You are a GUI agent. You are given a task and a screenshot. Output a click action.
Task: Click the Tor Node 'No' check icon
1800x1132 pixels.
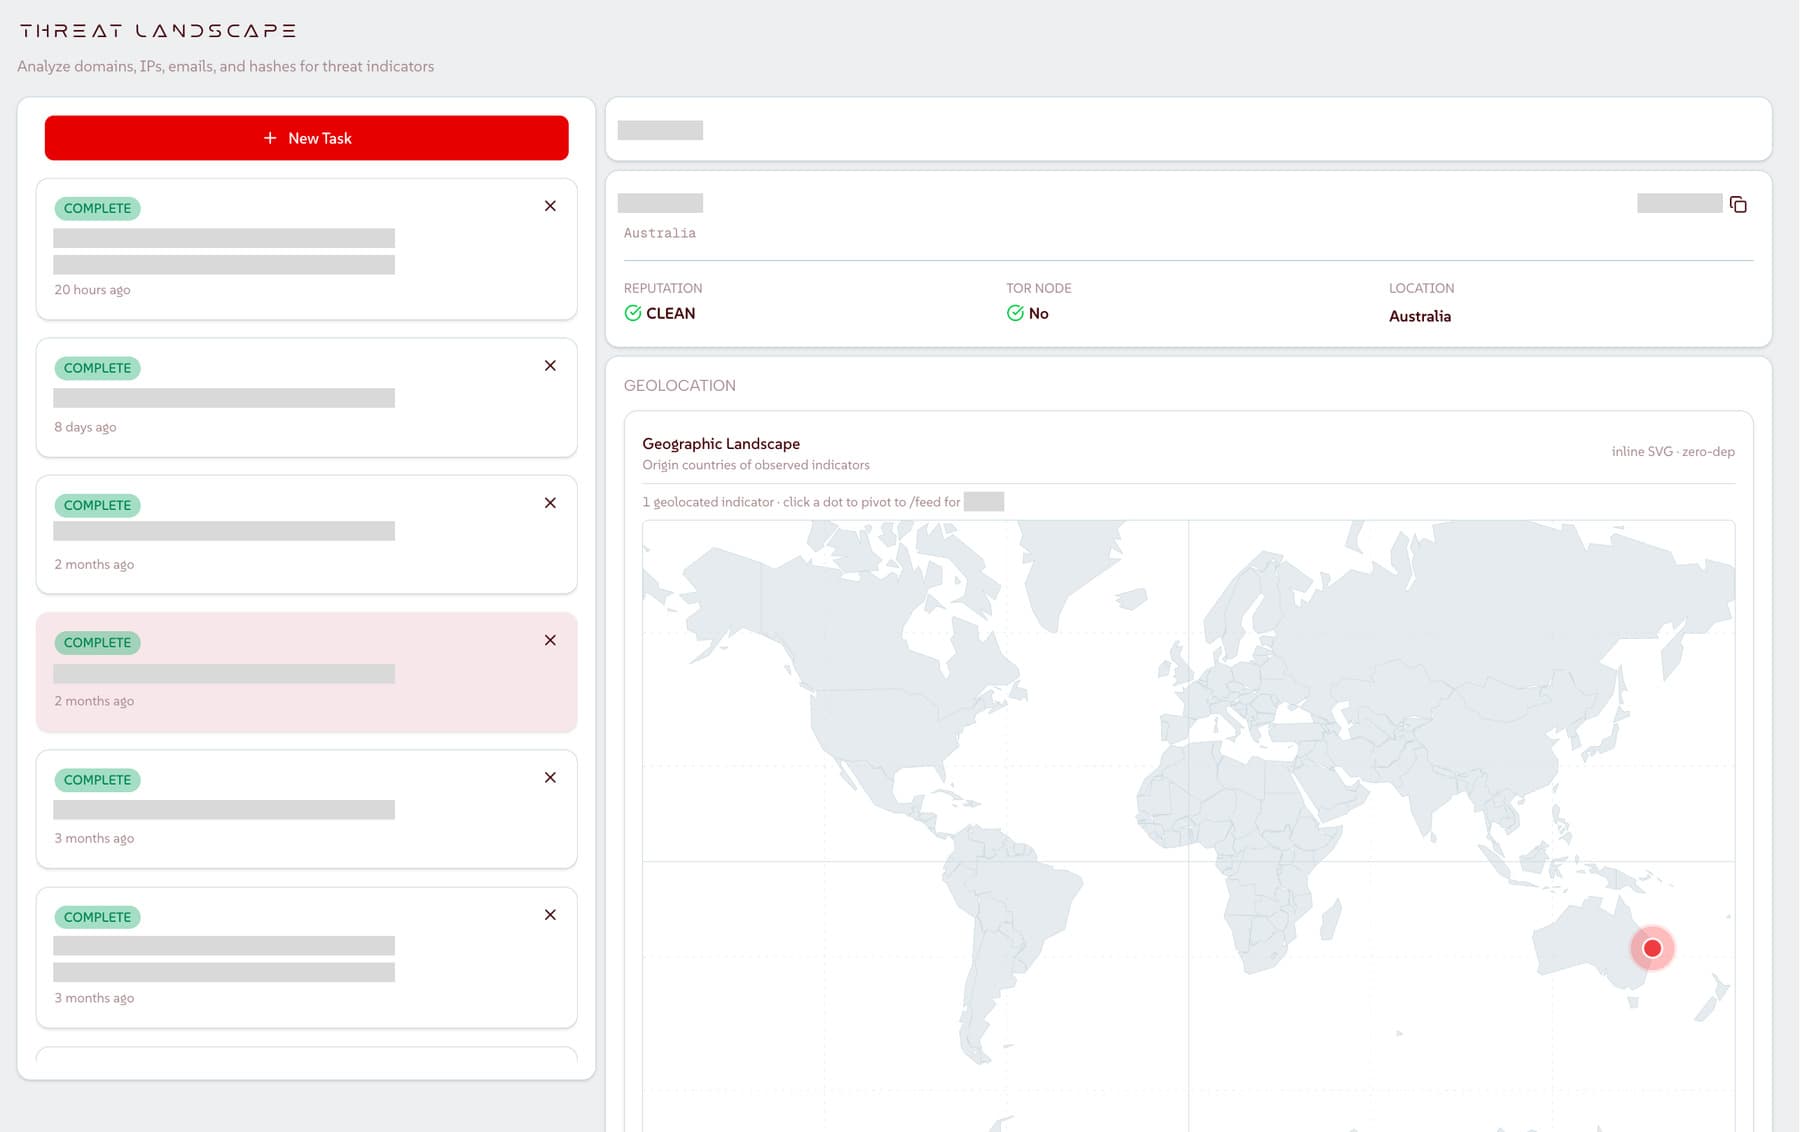tap(1015, 313)
